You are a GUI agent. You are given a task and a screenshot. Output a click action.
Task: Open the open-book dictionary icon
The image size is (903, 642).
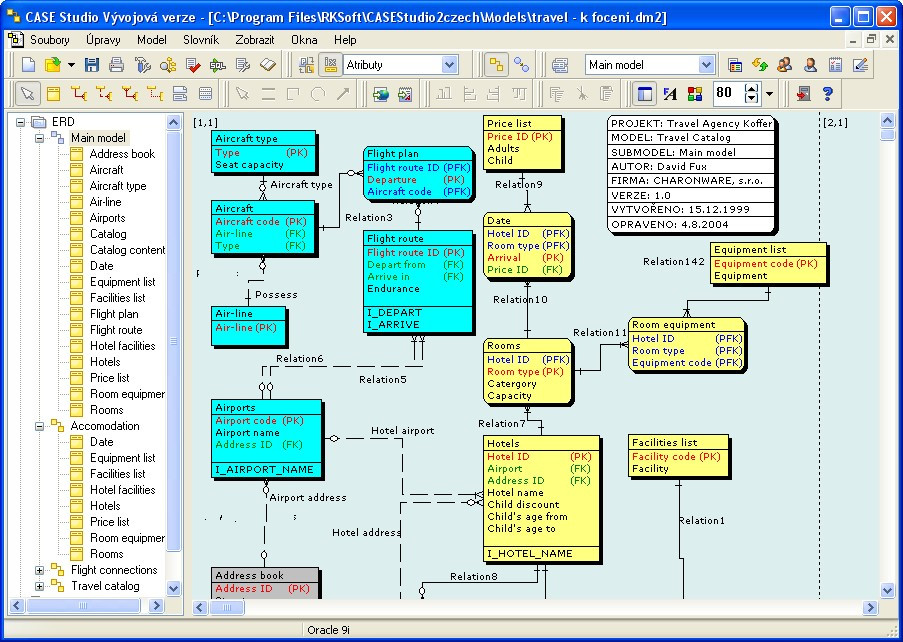268,64
